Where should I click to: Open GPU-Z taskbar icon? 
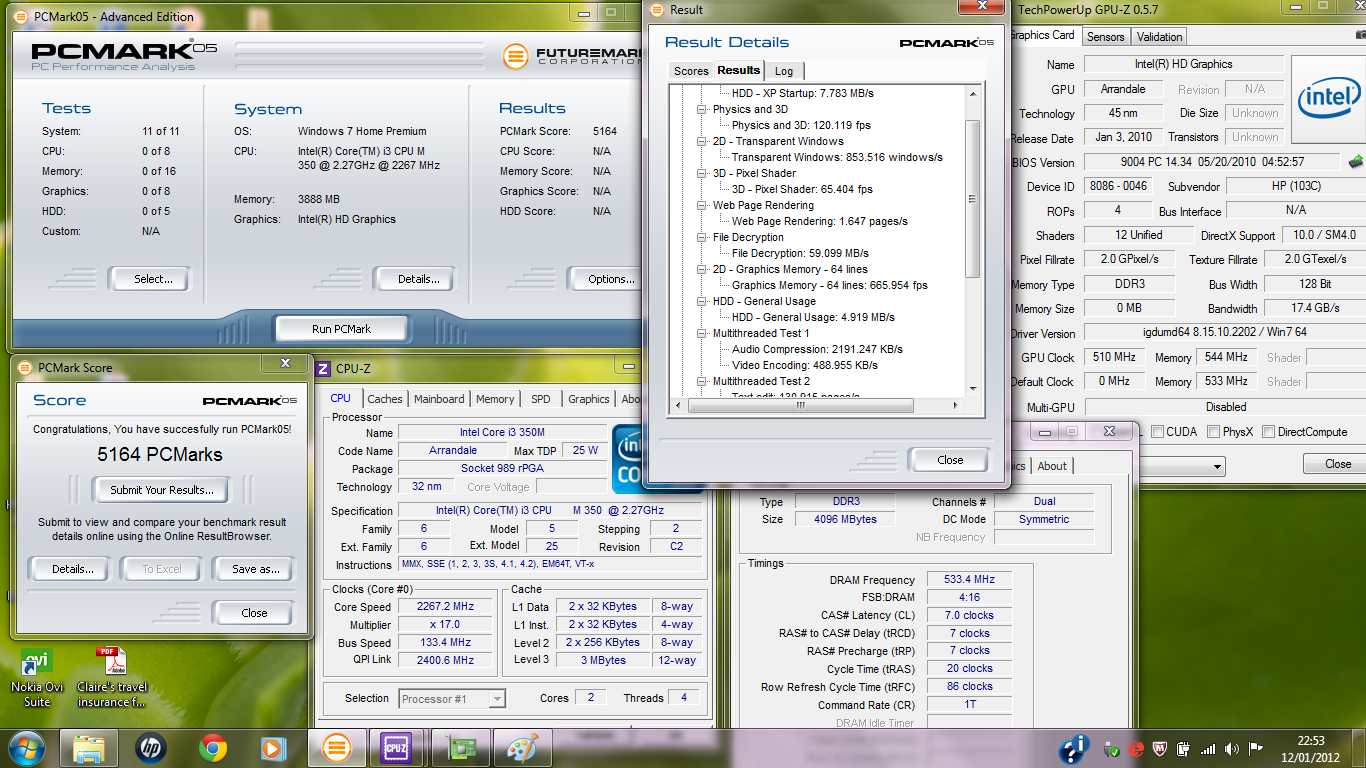coord(460,748)
